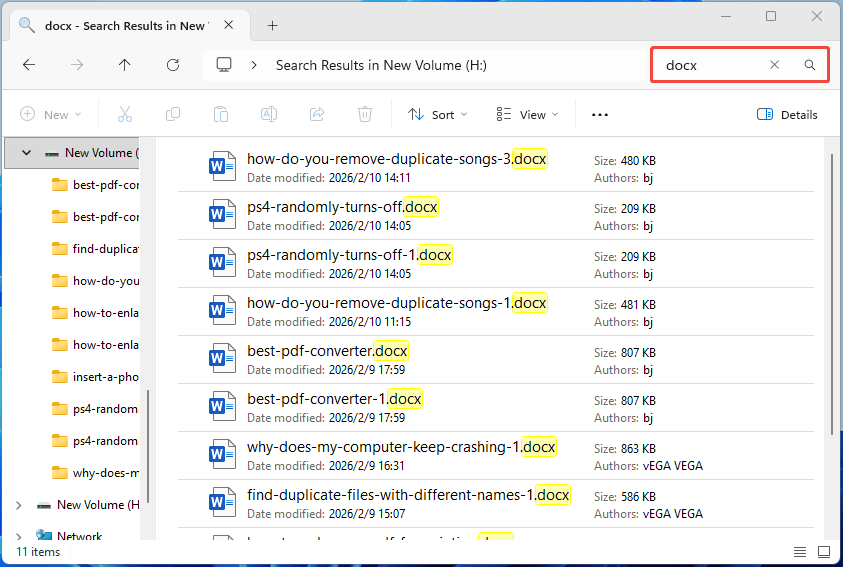Click the file list vertical scrollbar
The image size is (843, 567).
832,295
